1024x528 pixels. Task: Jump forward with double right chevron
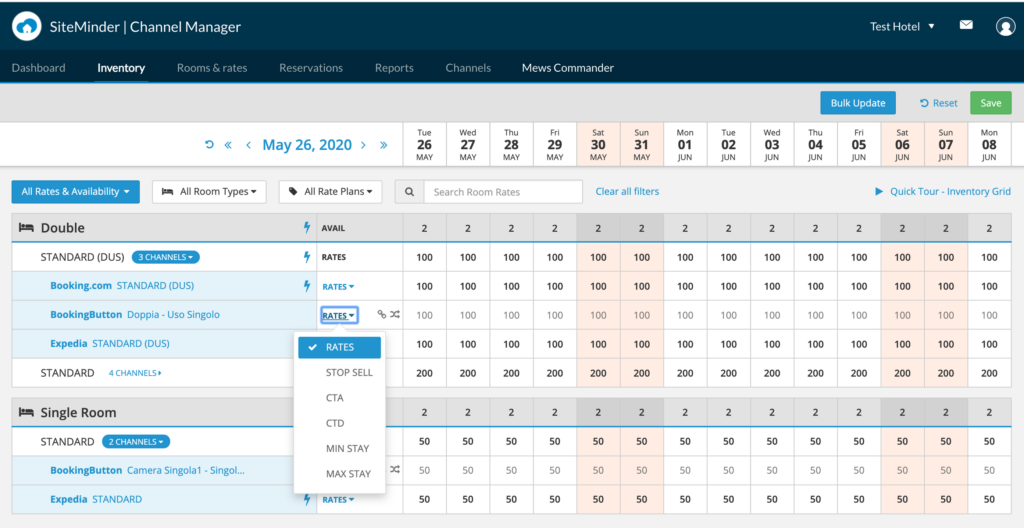(384, 145)
